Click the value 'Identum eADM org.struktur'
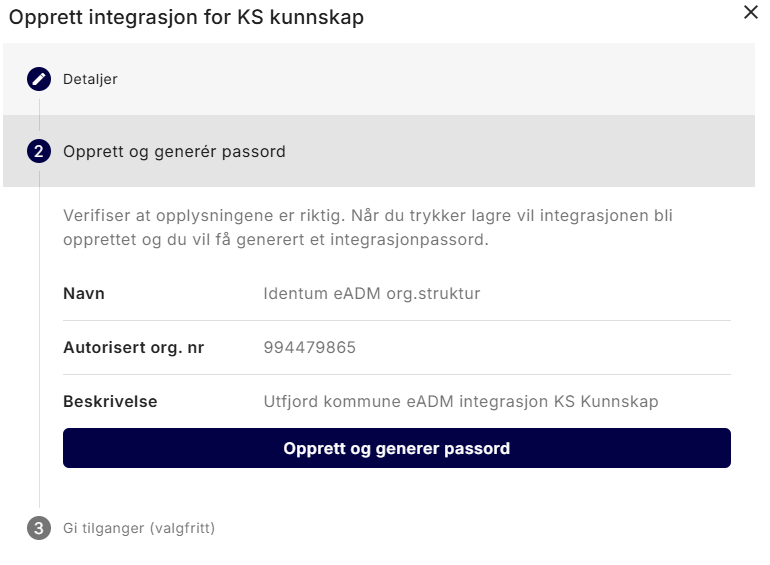This screenshot has width=770, height=565. pos(372,294)
